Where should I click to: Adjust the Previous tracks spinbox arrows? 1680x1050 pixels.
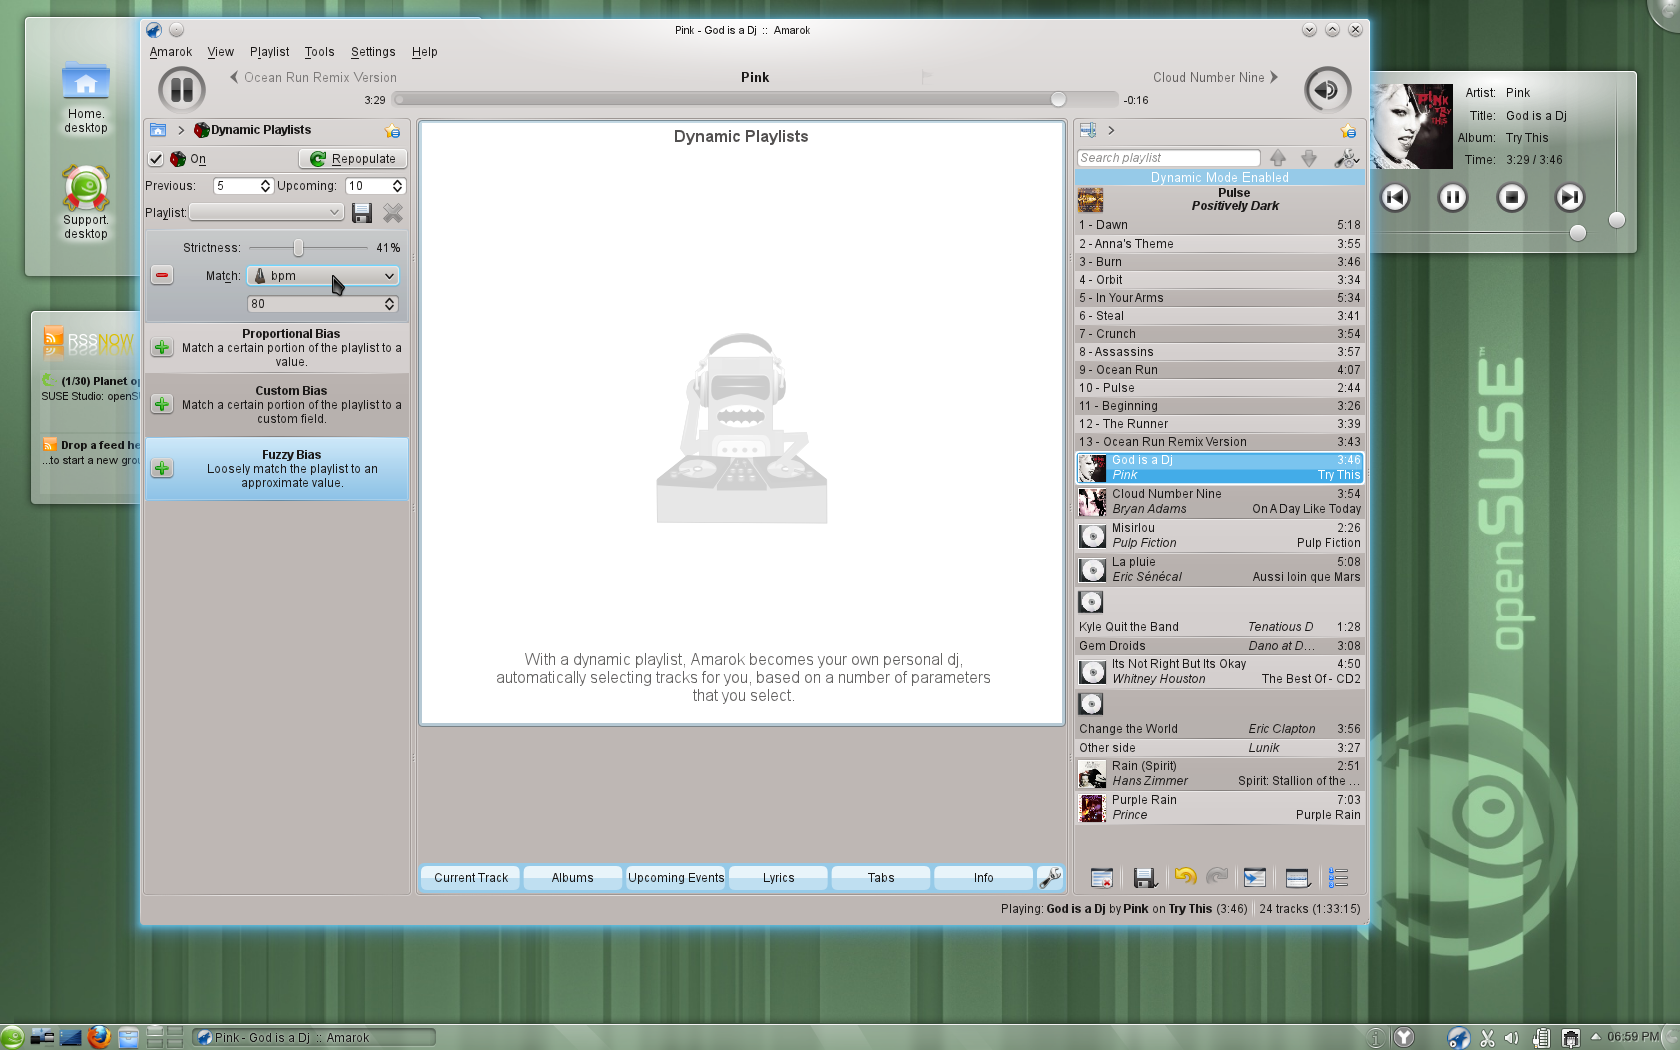[265, 186]
